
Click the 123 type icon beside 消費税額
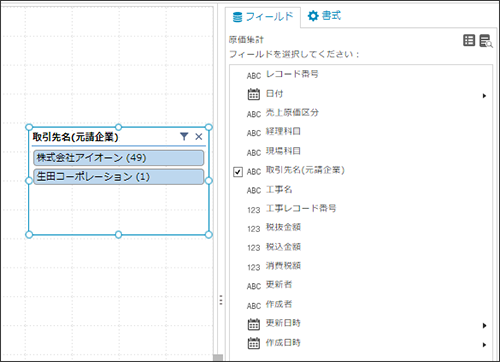(254, 268)
